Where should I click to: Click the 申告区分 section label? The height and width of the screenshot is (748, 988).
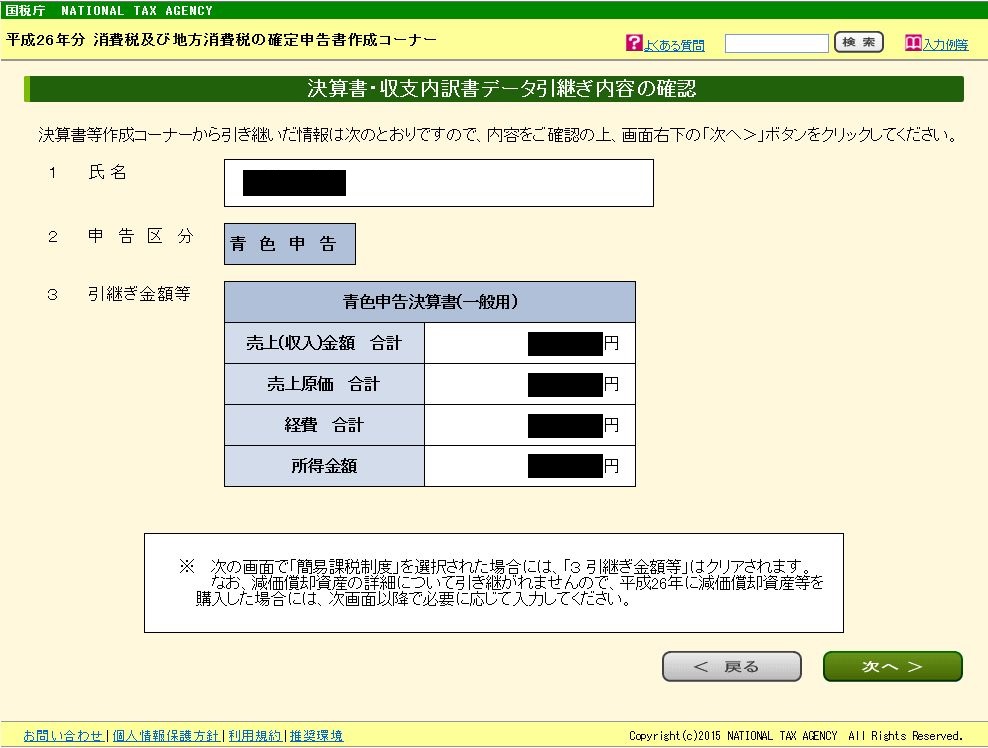[140, 236]
